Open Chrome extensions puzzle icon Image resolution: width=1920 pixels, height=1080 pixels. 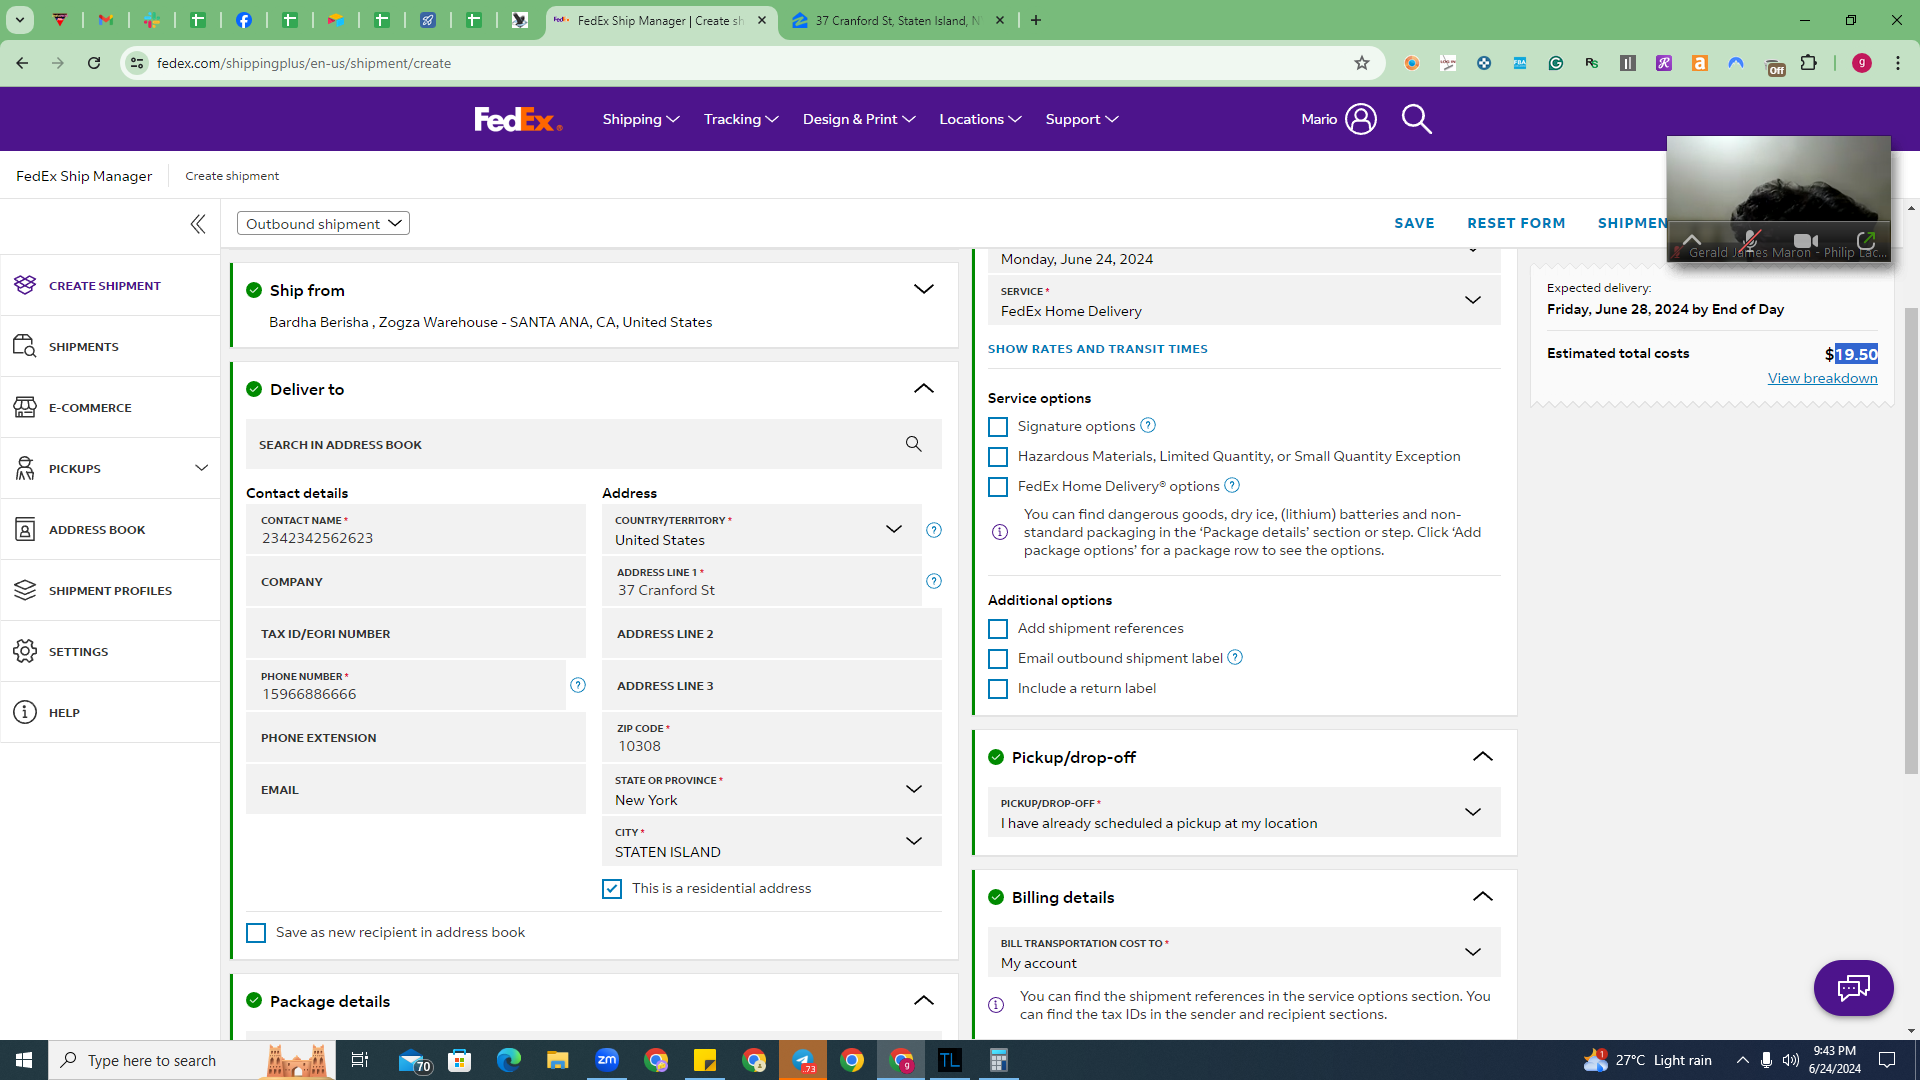tap(1808, 63)
